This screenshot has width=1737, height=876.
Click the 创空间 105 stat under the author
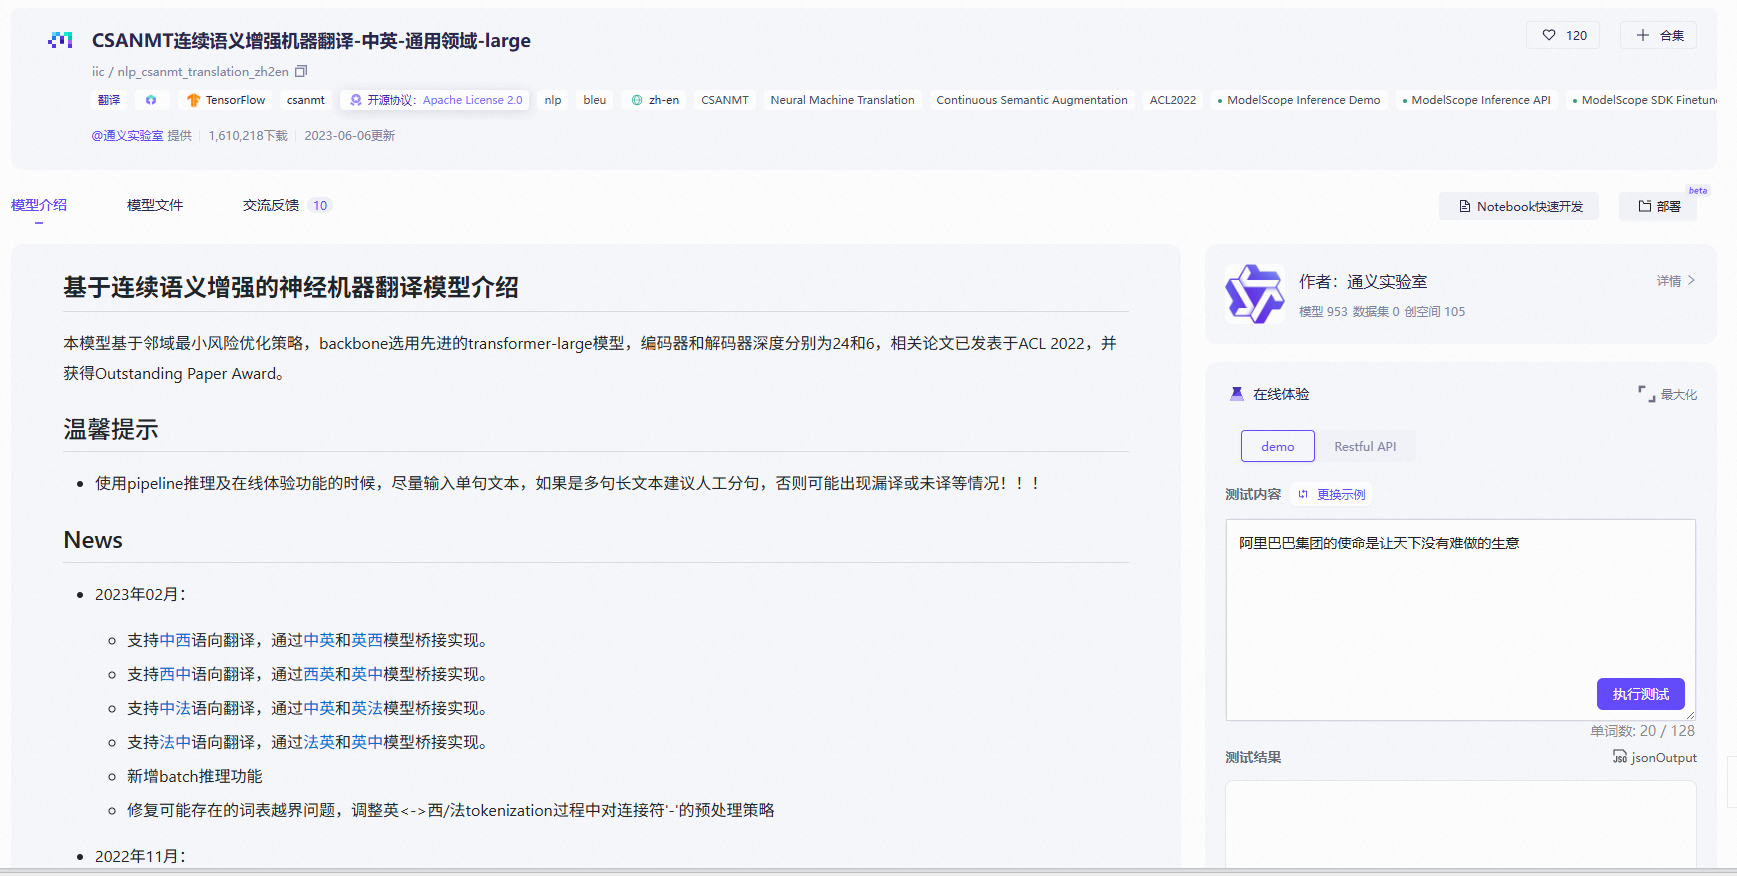pos(1435,311)
